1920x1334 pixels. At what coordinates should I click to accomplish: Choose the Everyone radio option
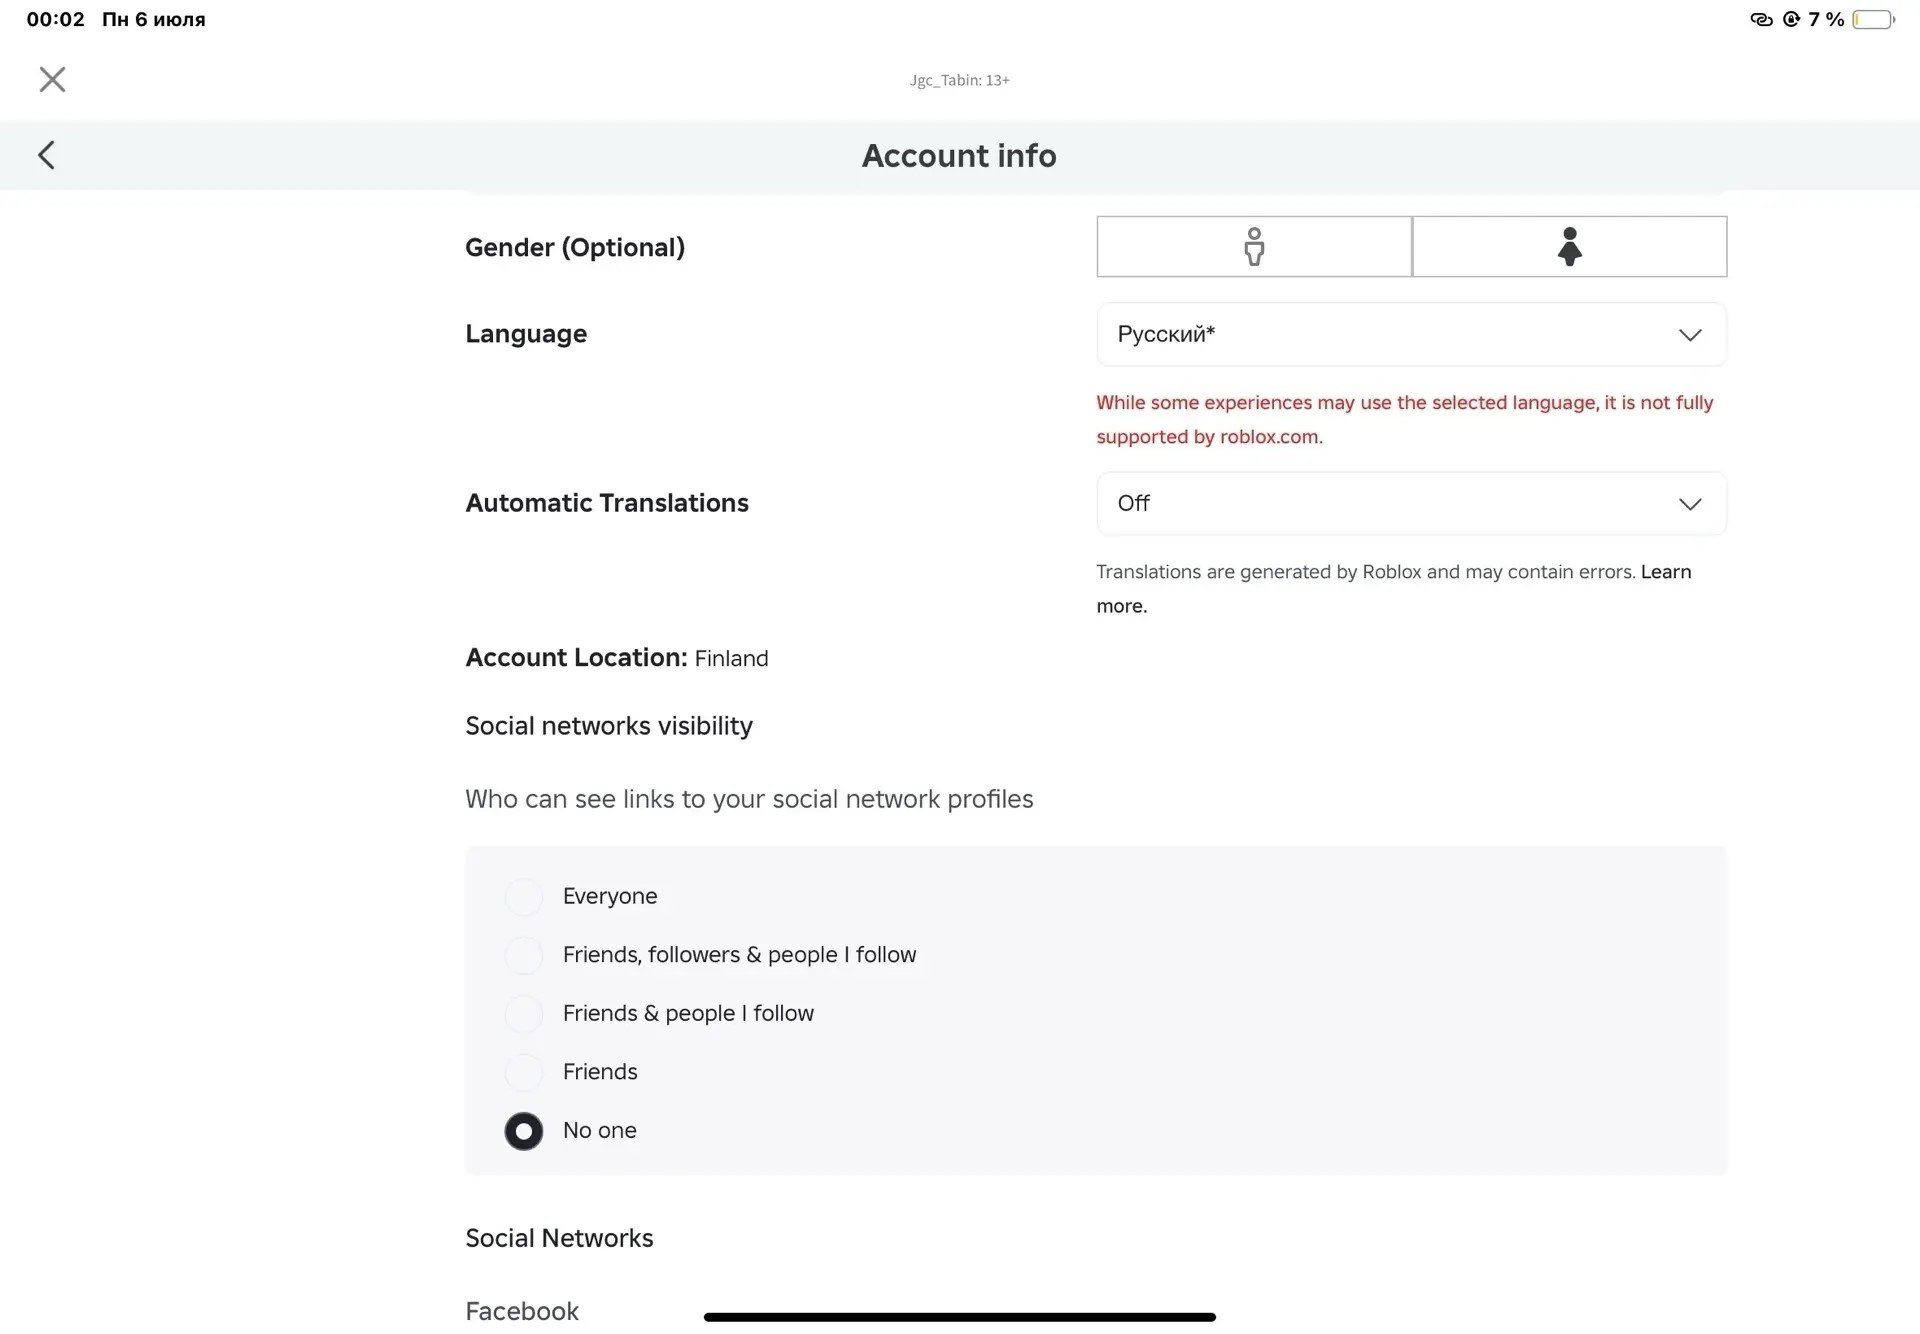pyautogui.click(x=523, y=897)
